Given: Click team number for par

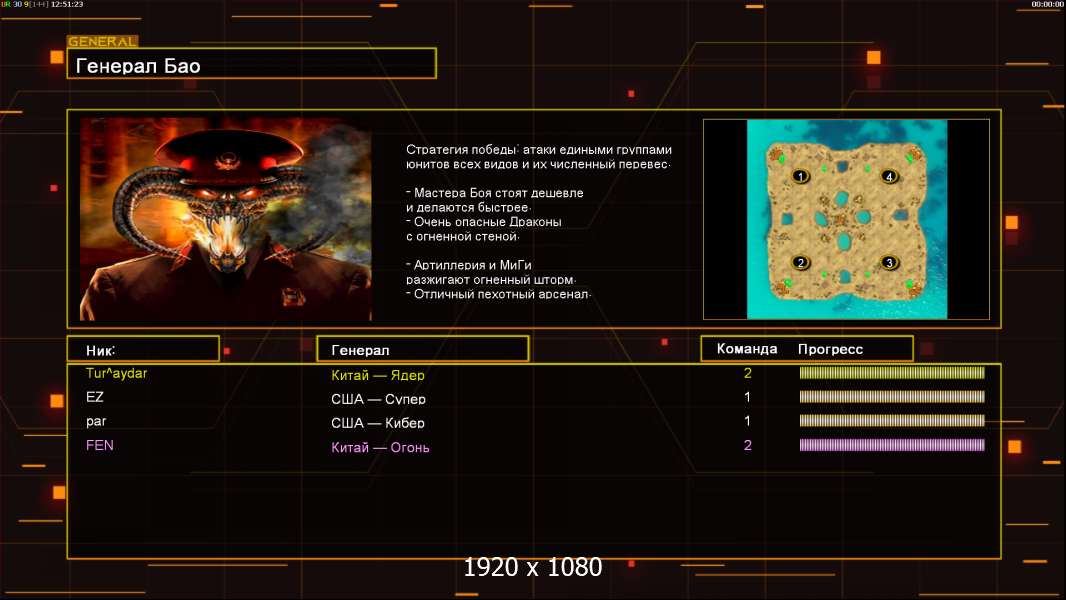Looking at the screenshot, I should pyautogui.click(x=748, y=421).
